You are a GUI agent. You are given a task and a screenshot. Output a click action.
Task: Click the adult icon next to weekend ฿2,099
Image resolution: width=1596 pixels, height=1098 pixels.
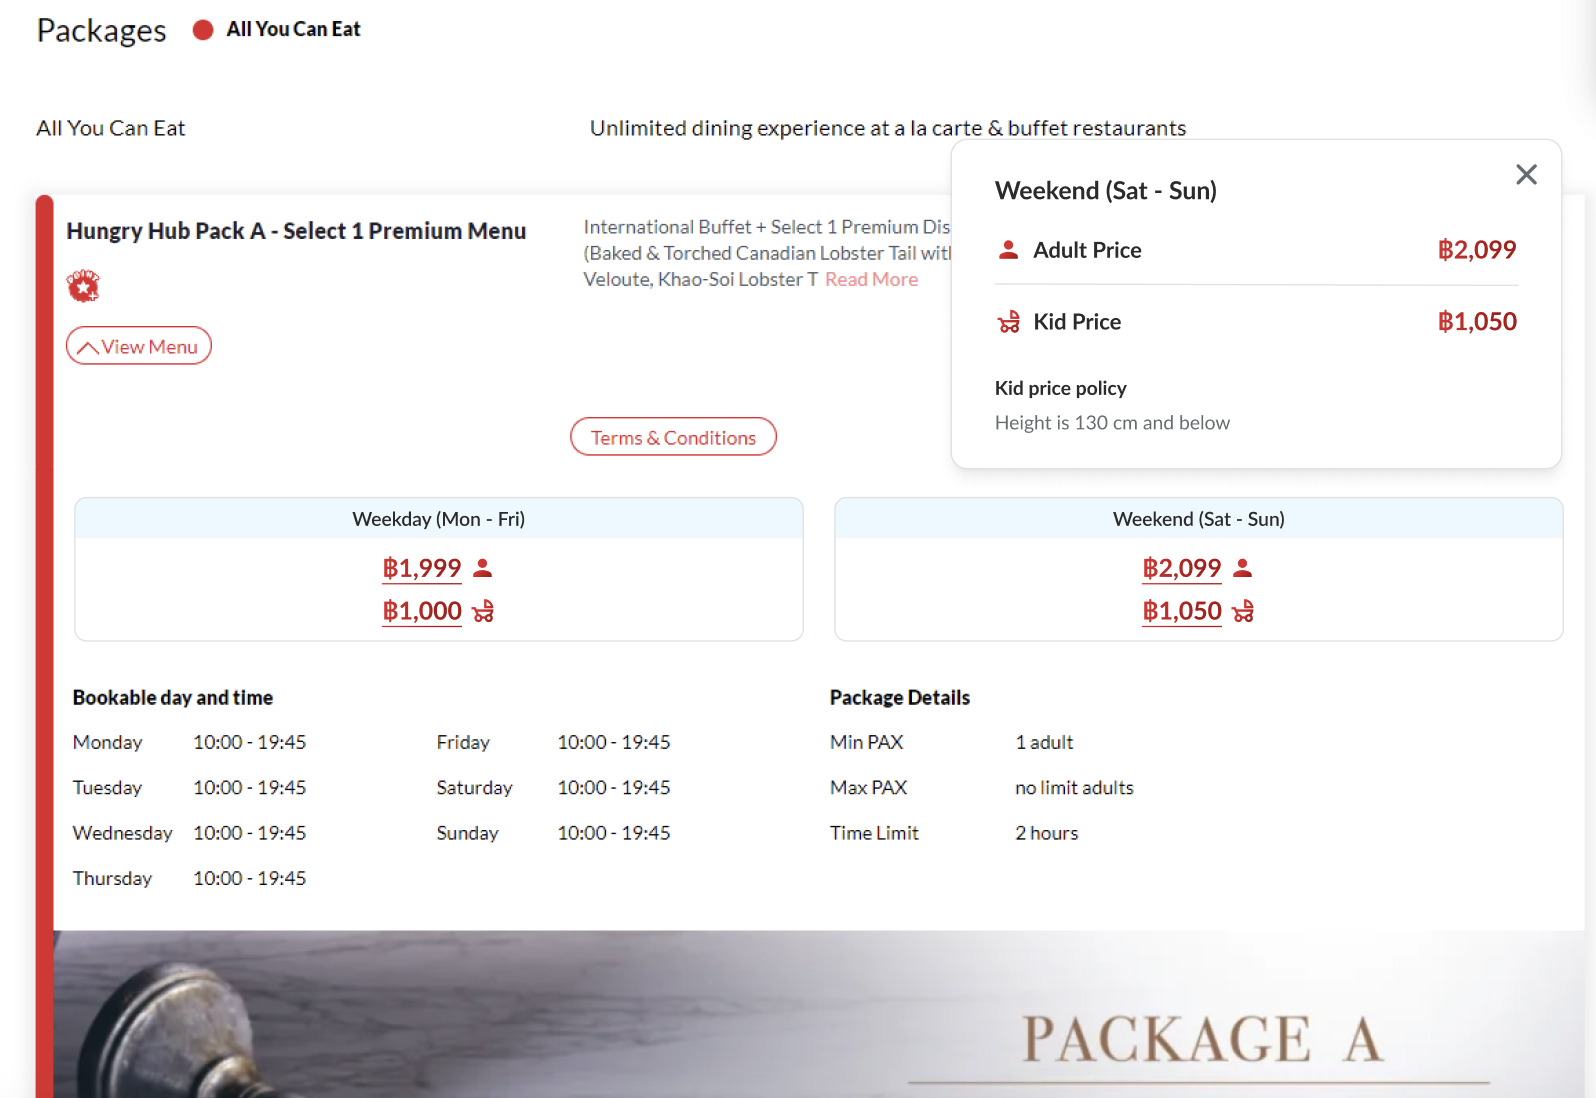1243,568
